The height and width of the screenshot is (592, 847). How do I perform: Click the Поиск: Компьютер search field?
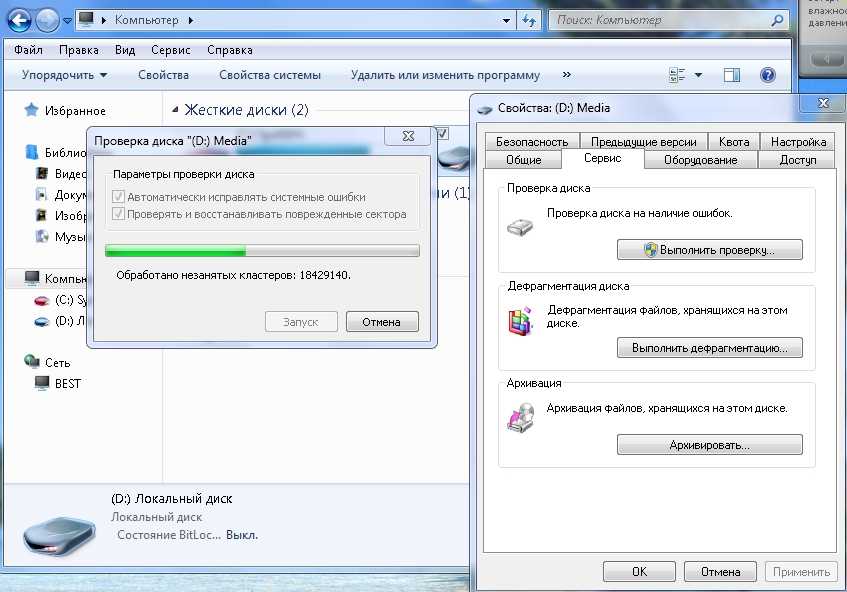(660, 20)
